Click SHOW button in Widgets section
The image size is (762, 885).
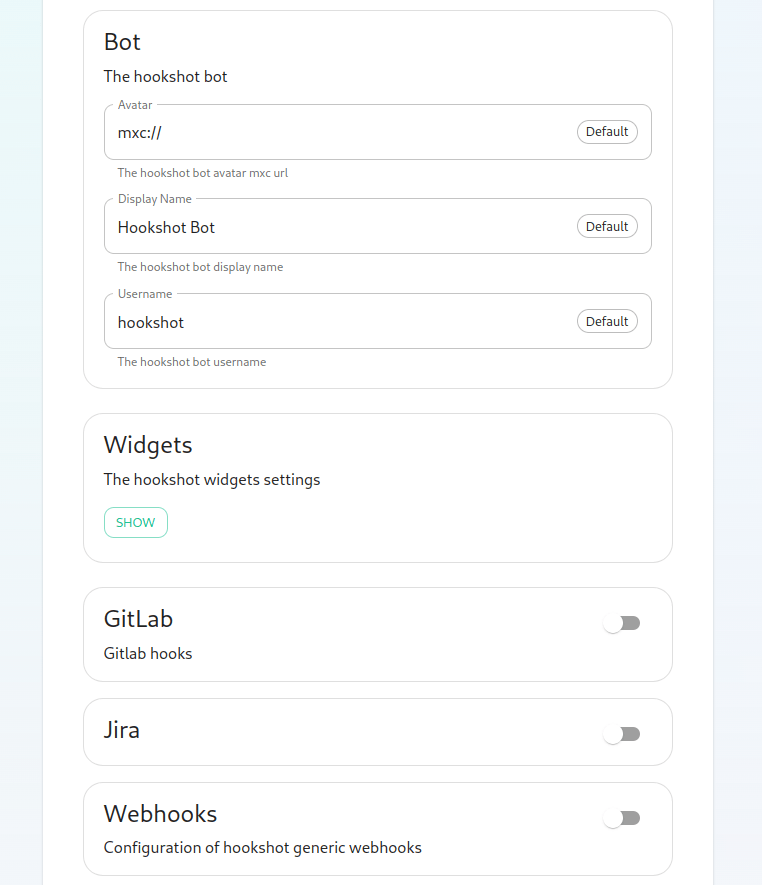click(x=136, y=522)
